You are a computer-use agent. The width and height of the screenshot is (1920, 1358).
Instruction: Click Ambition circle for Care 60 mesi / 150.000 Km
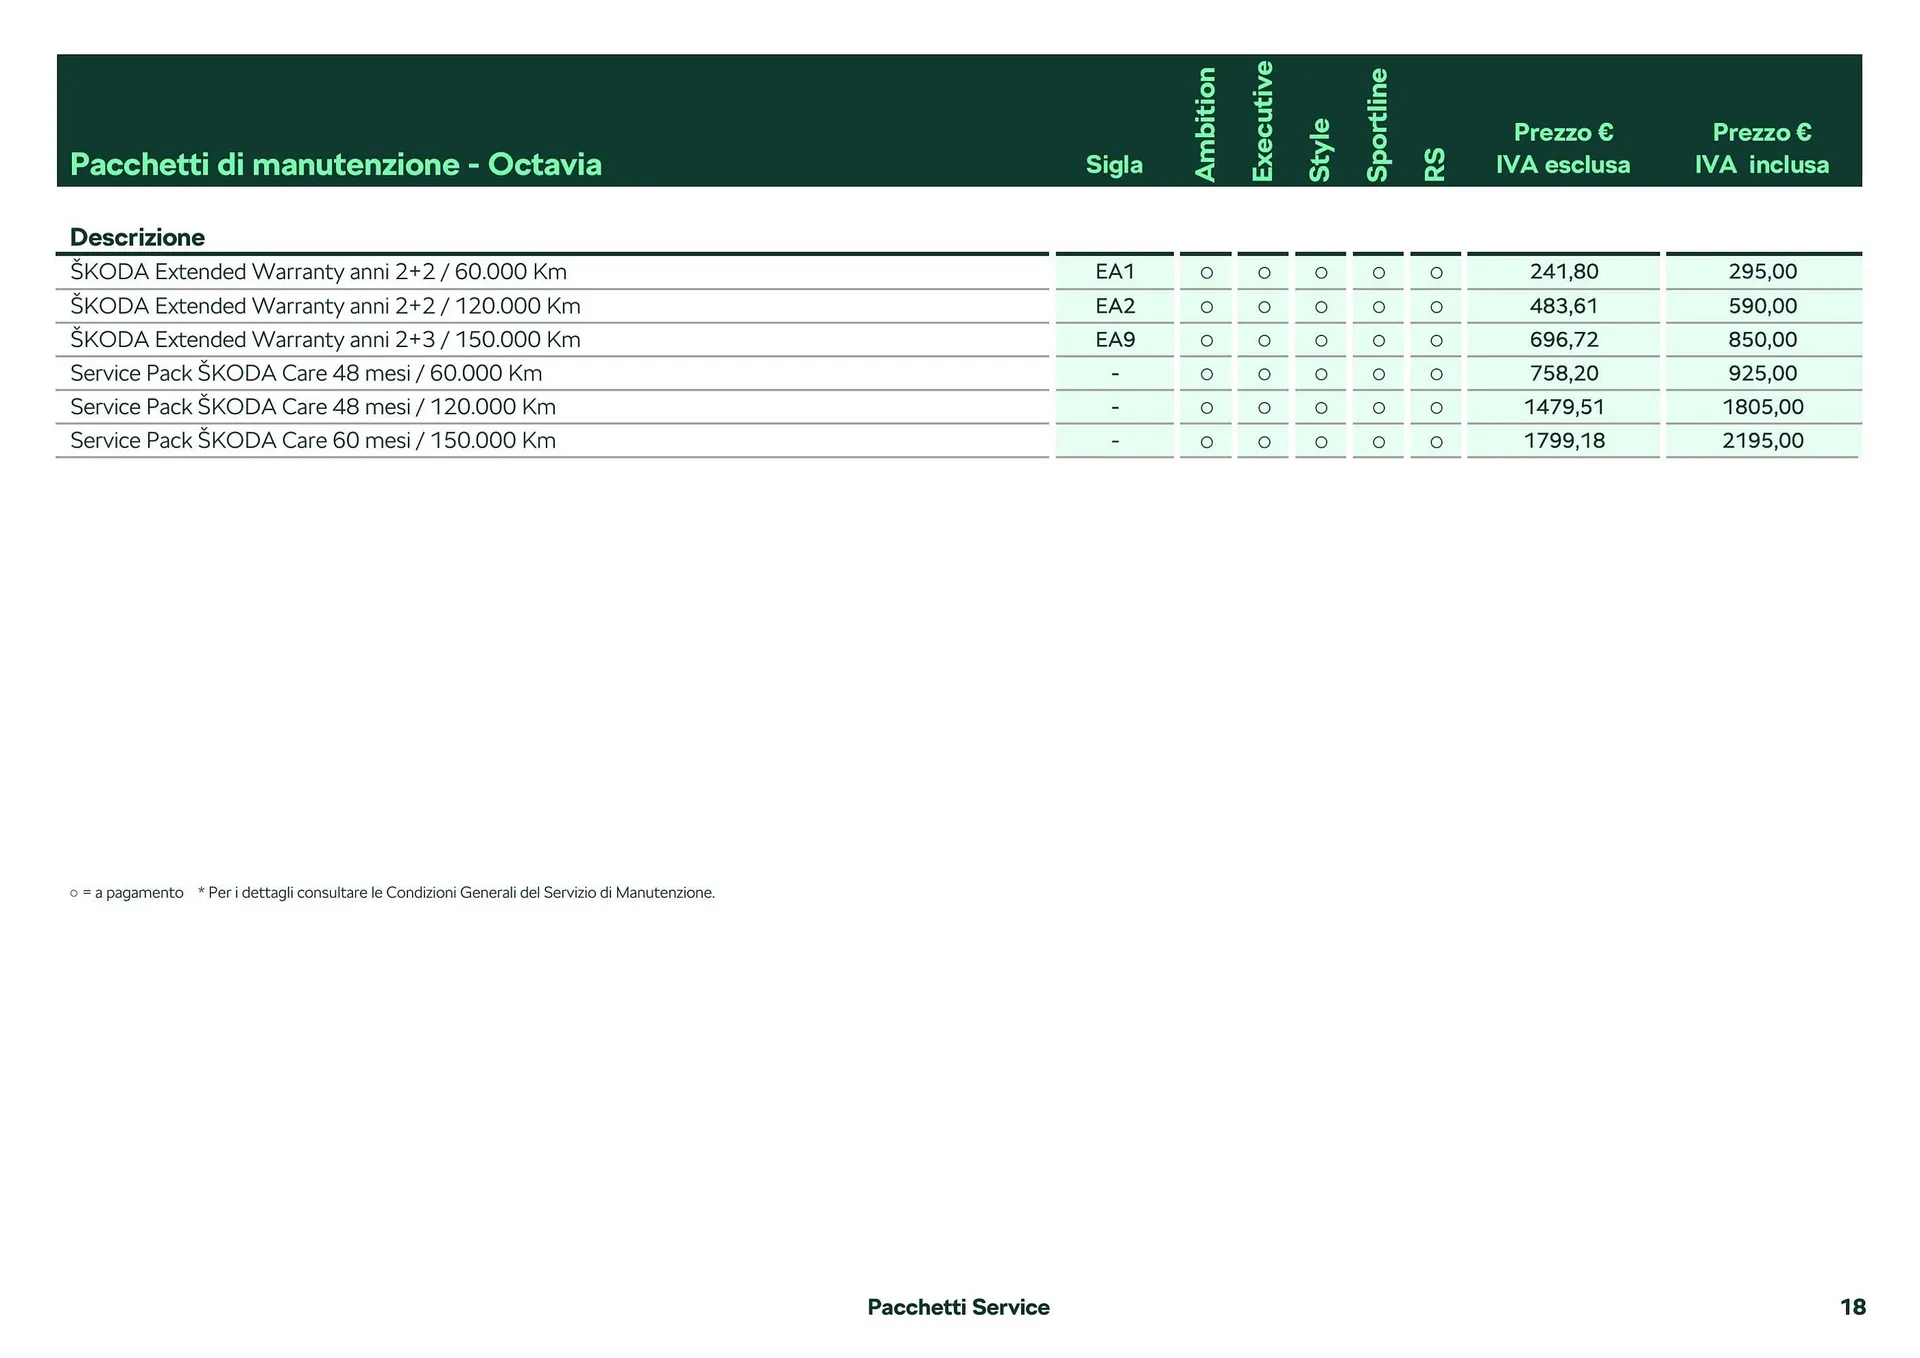1206,442
